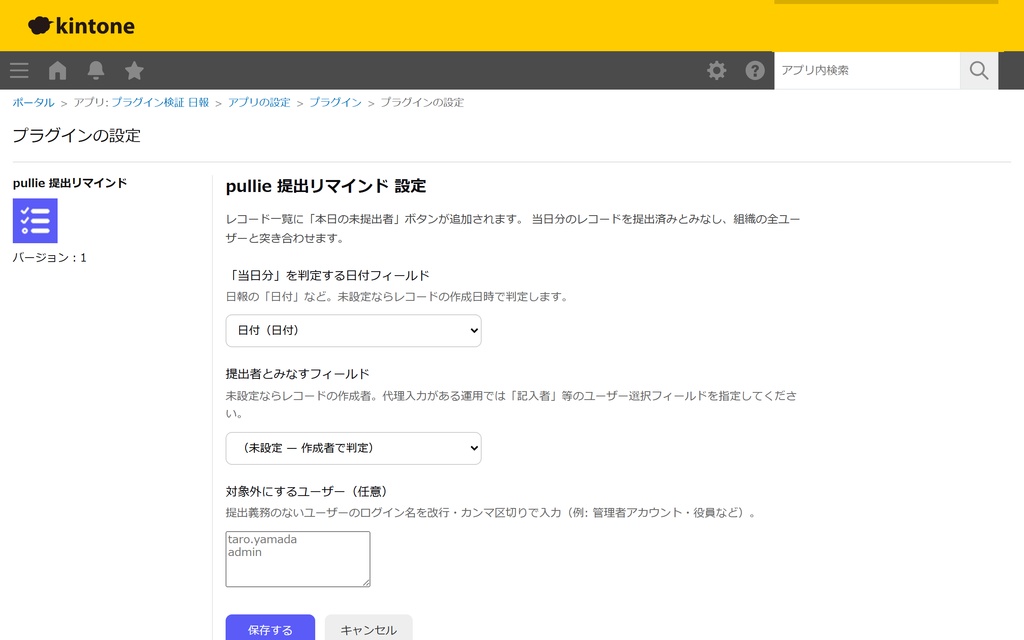Go to the home icon
The image size is (1024, 640).
[x=57, y=71]
